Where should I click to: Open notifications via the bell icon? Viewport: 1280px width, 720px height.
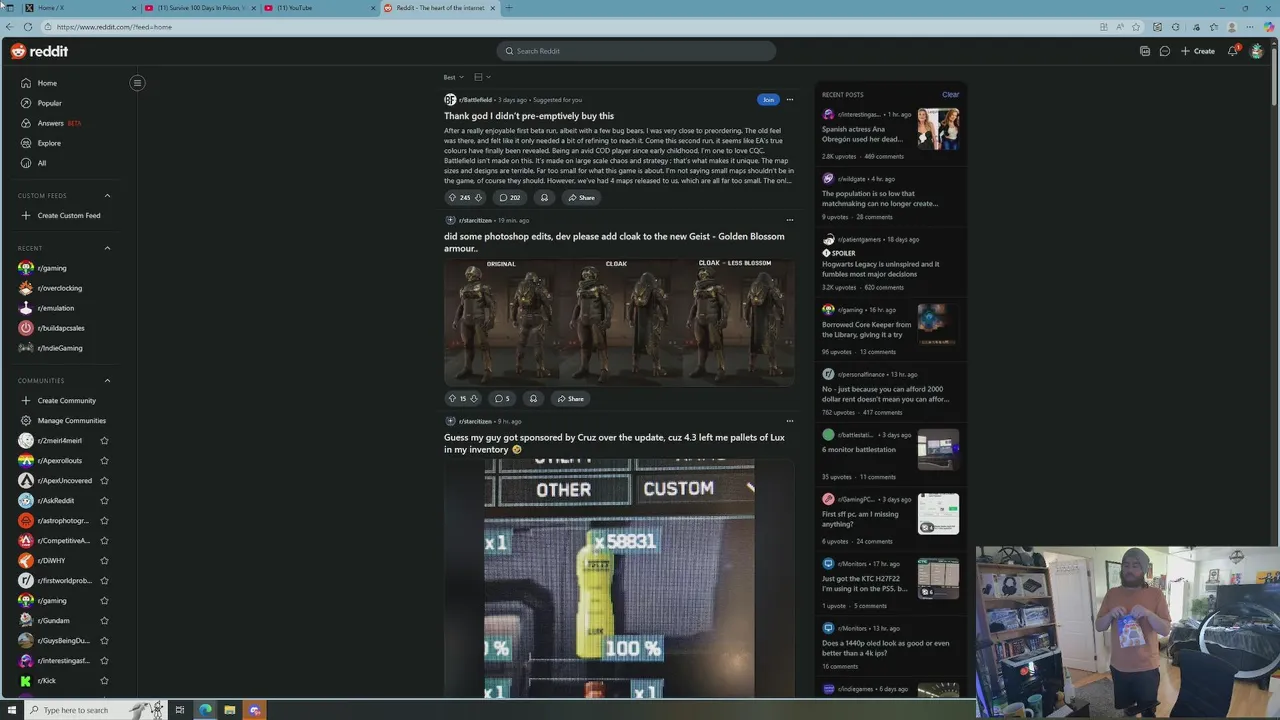coord(1233,51)
